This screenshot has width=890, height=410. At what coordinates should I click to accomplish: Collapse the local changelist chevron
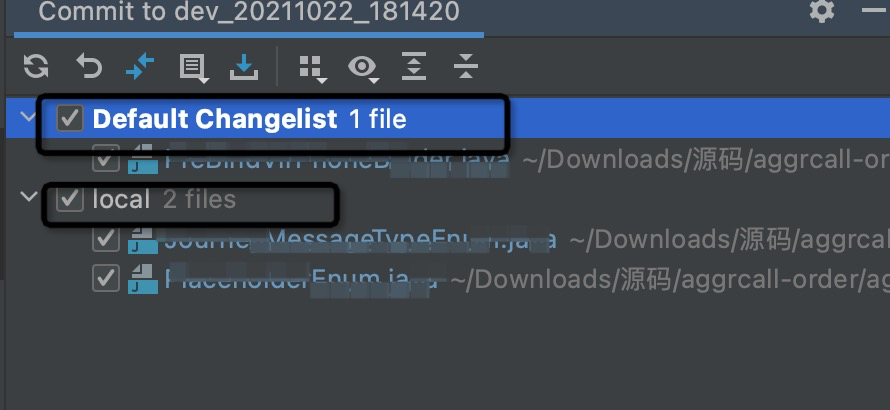pyautogui.click(x=28, y=198)
